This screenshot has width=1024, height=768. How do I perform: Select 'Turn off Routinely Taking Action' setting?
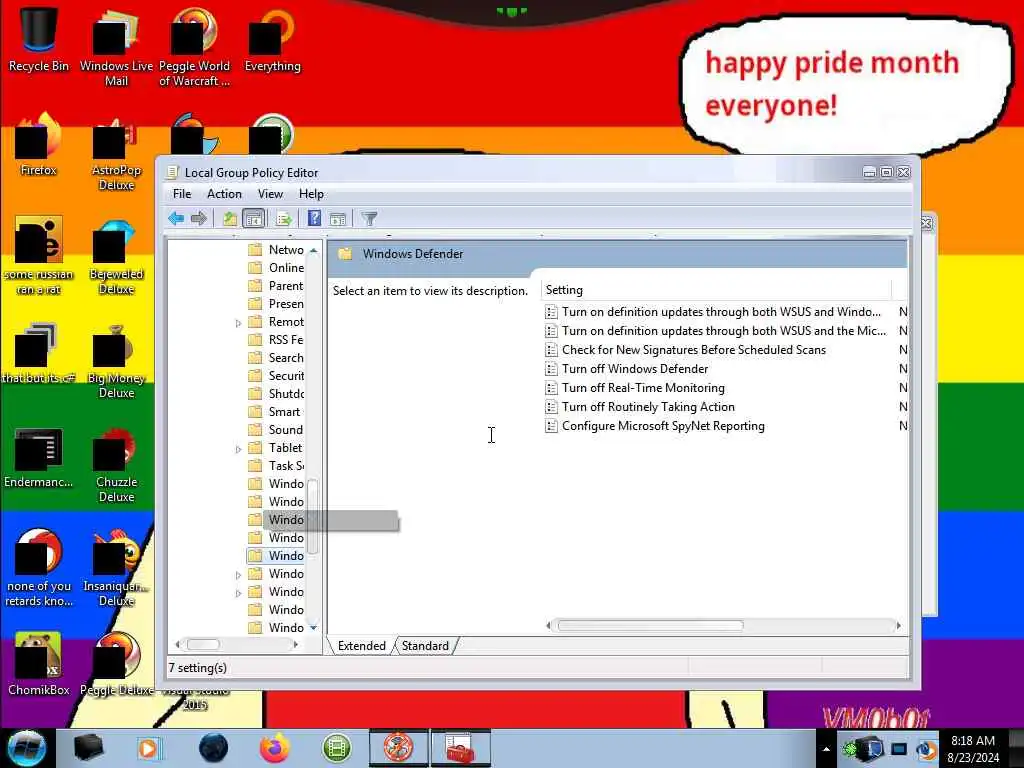click(x=648, y=407)
